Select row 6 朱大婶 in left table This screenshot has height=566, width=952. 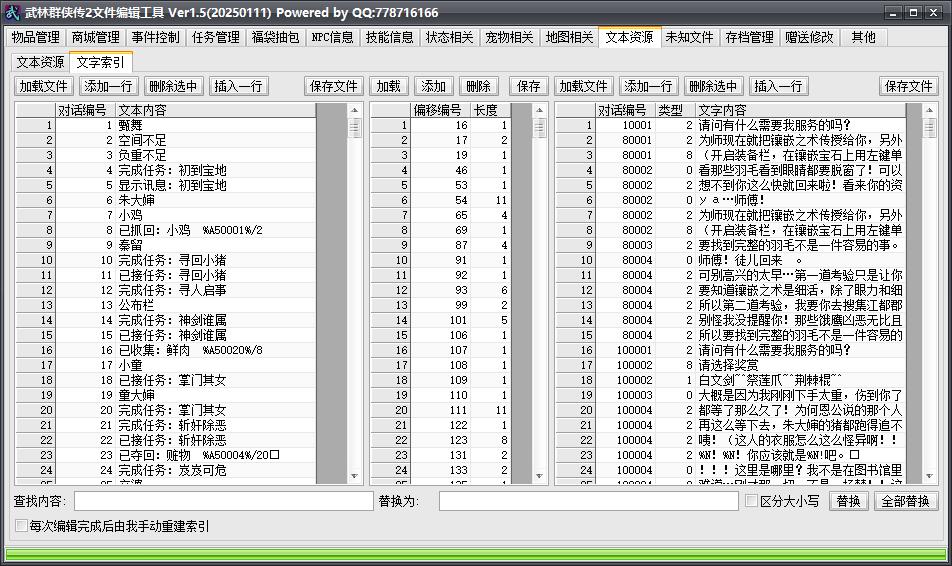pos(165,200)
